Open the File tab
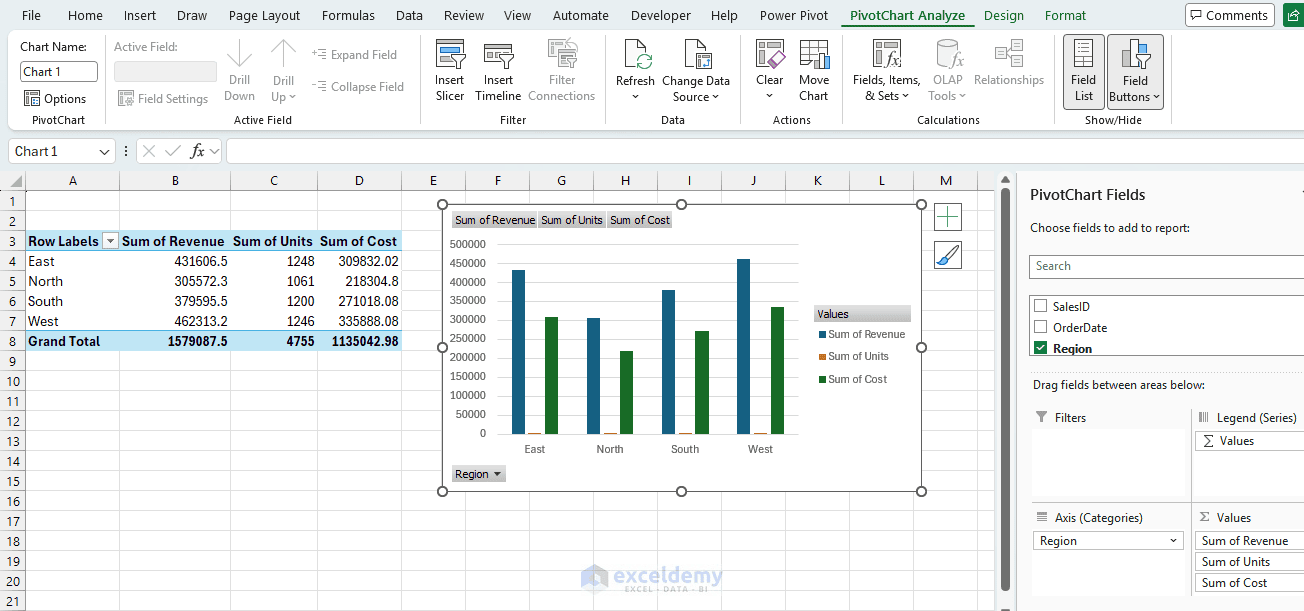1304x611 pixels. [x=31, y=15]
